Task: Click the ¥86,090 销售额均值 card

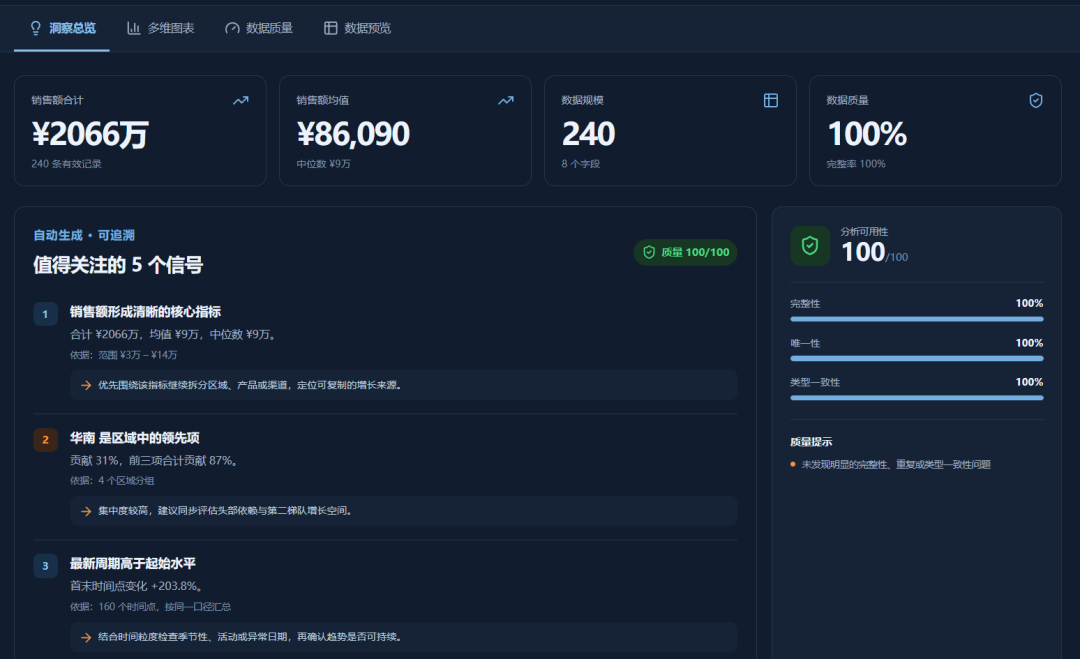Action: (405, 131)
